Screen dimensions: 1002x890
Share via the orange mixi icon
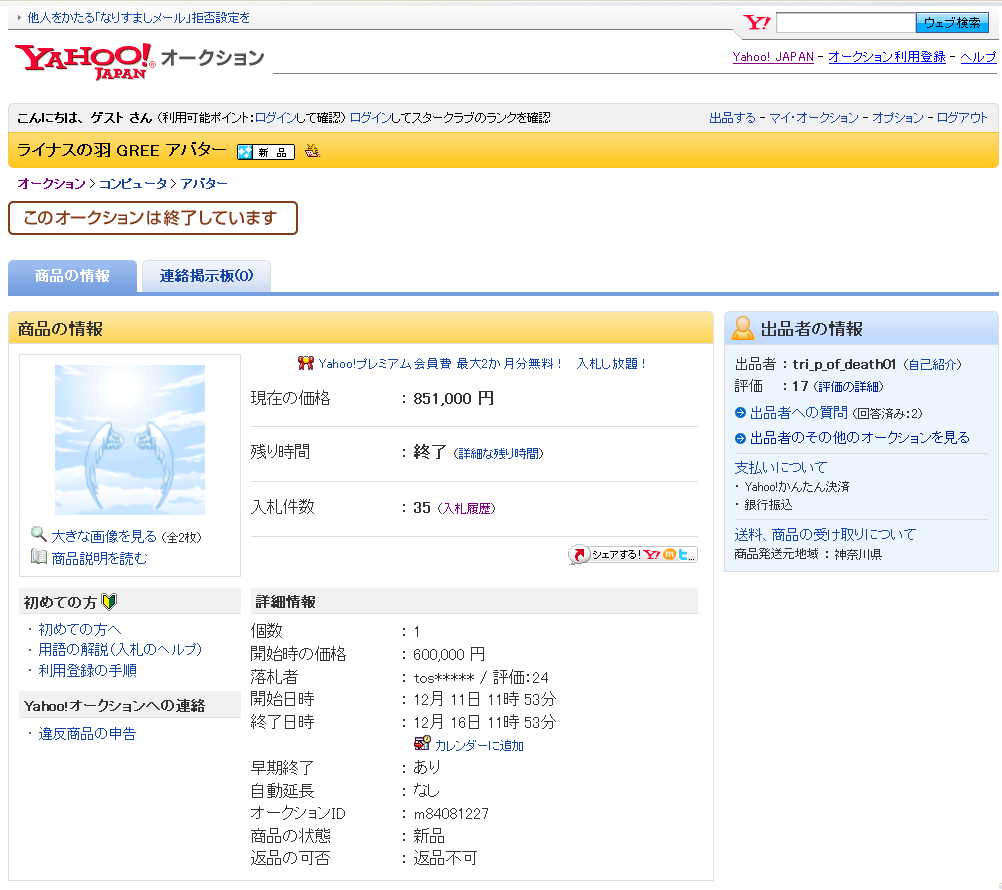669,555
